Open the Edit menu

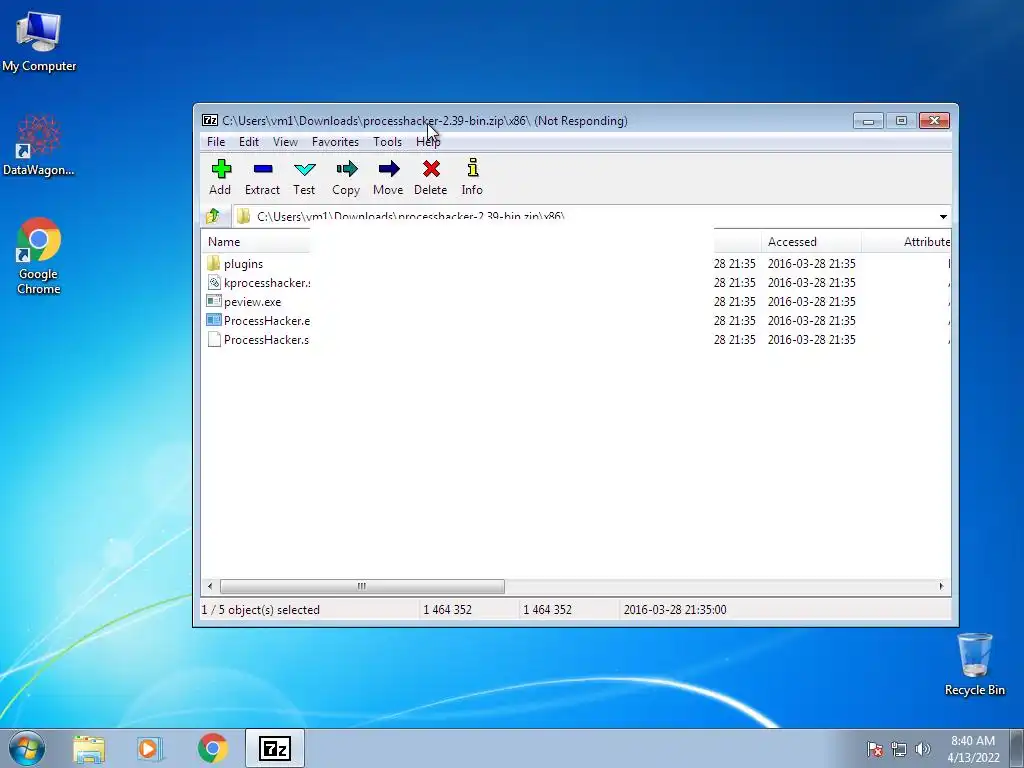click(249, 142)
